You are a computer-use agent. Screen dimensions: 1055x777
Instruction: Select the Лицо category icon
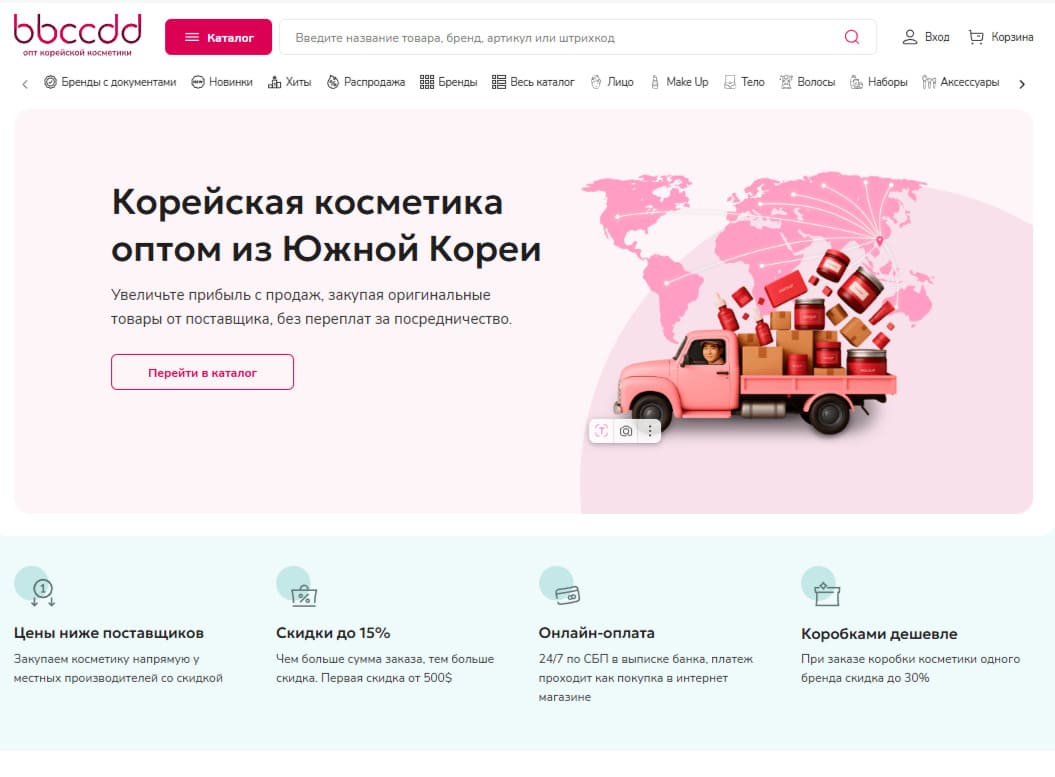tap(597, 82)
